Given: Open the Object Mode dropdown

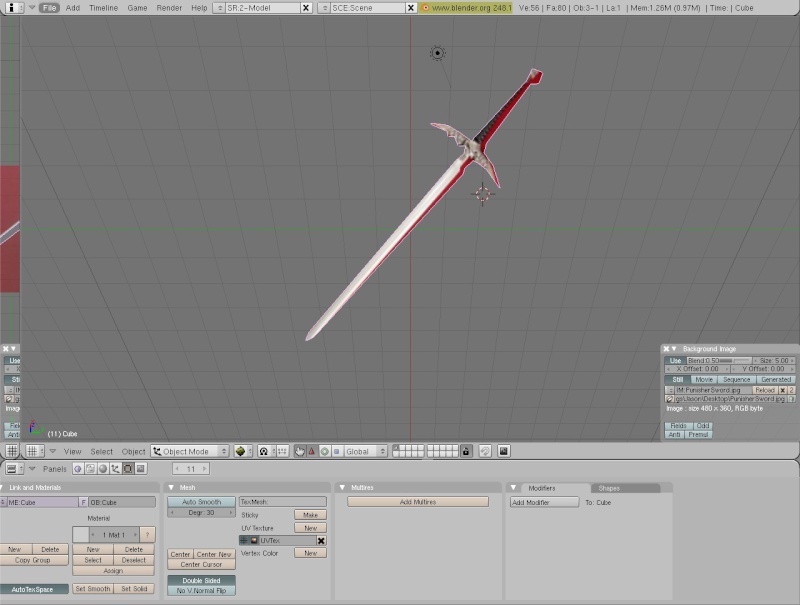Looking at the screenshot, I should point(190,451).
